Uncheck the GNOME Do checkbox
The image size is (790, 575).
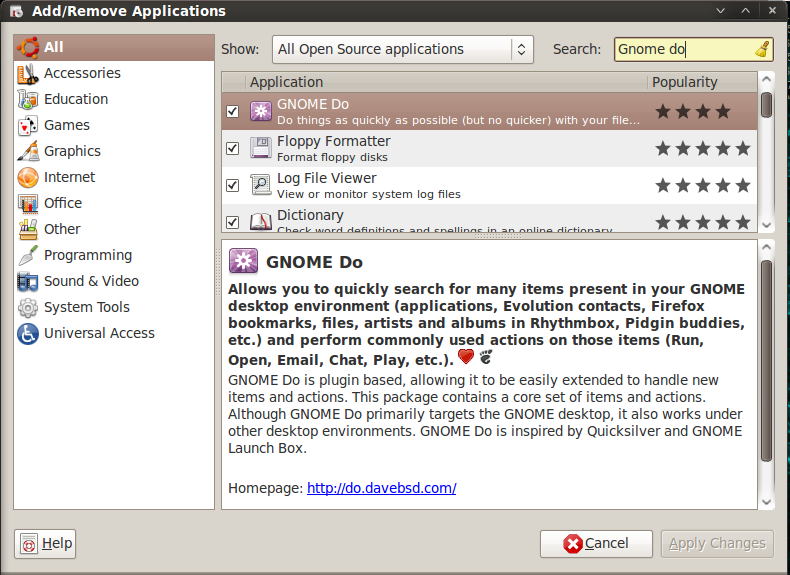click(x=232, y=111)
